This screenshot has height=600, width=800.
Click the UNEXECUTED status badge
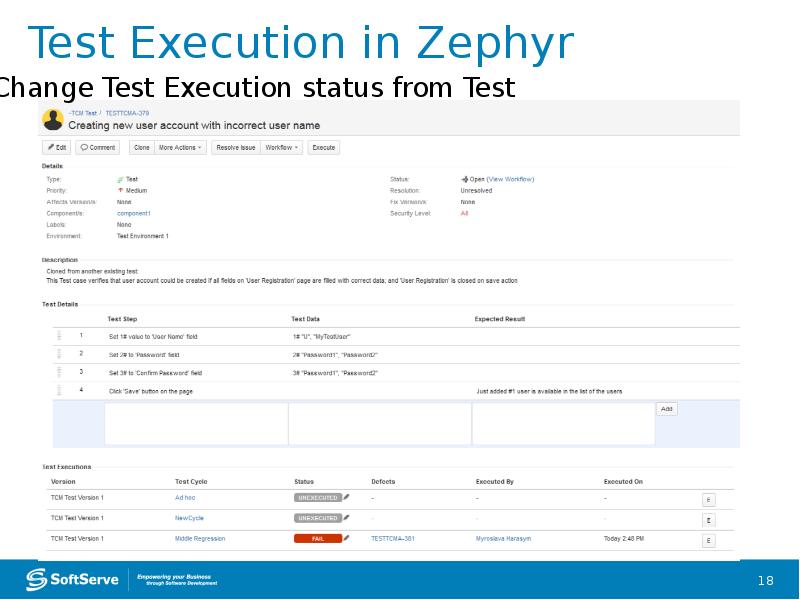(x=316, y=497)
